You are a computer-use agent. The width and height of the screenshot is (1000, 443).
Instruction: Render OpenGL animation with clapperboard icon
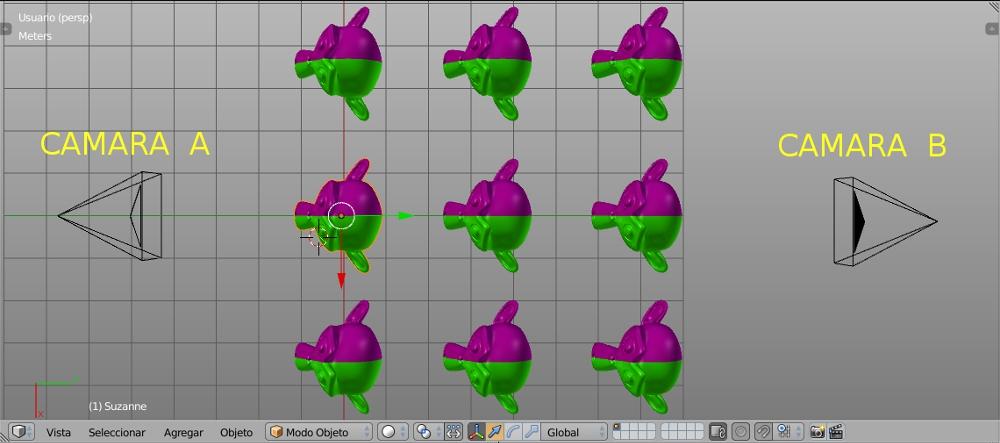(x=836, y=432)
